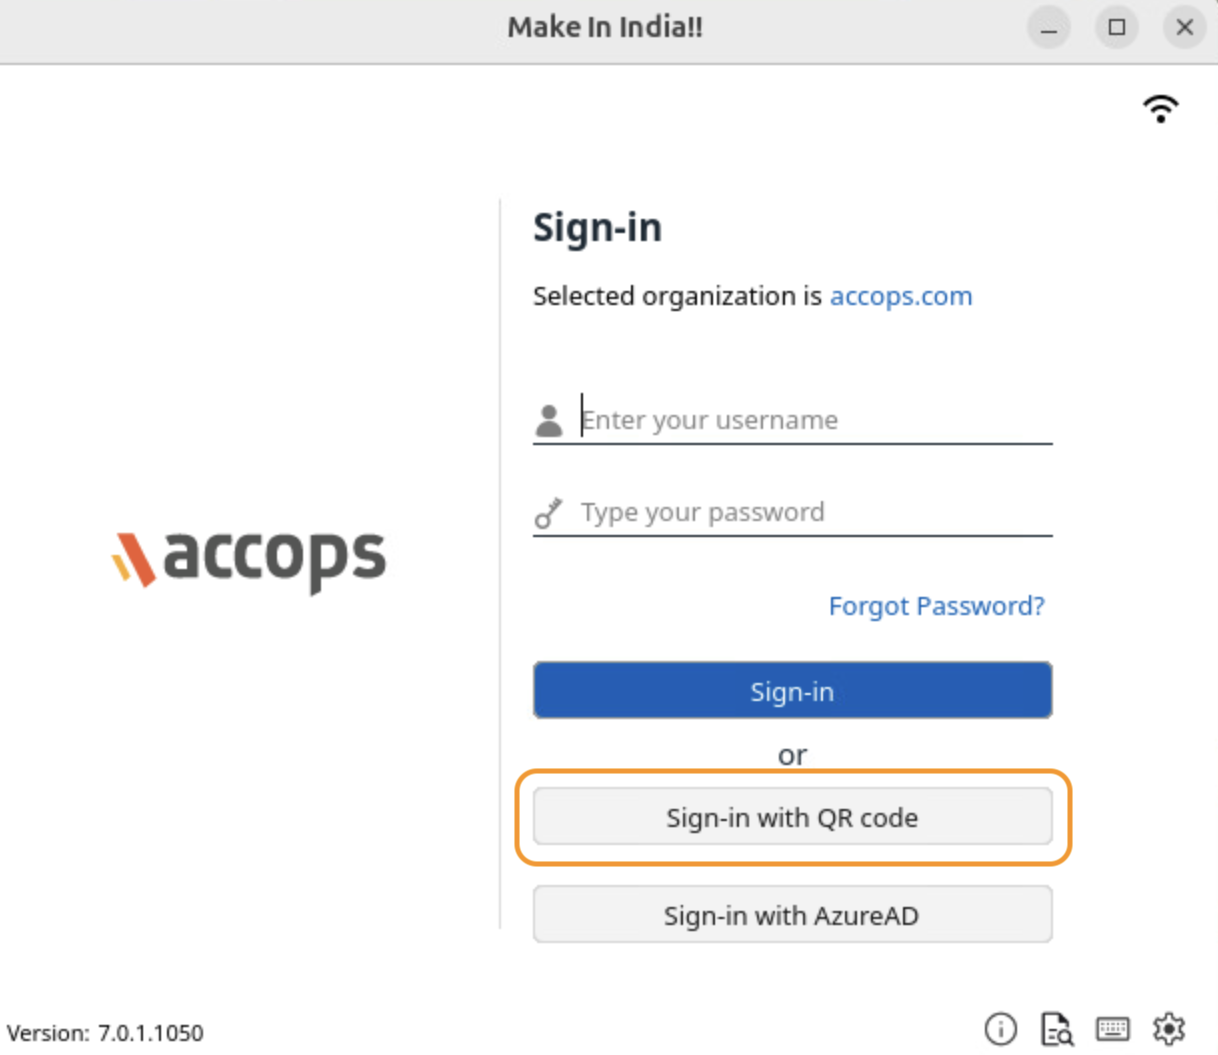Show the on-screen keyboard icon
This screenshot has width=1218, height=1055.
tap(1112, 1028)
